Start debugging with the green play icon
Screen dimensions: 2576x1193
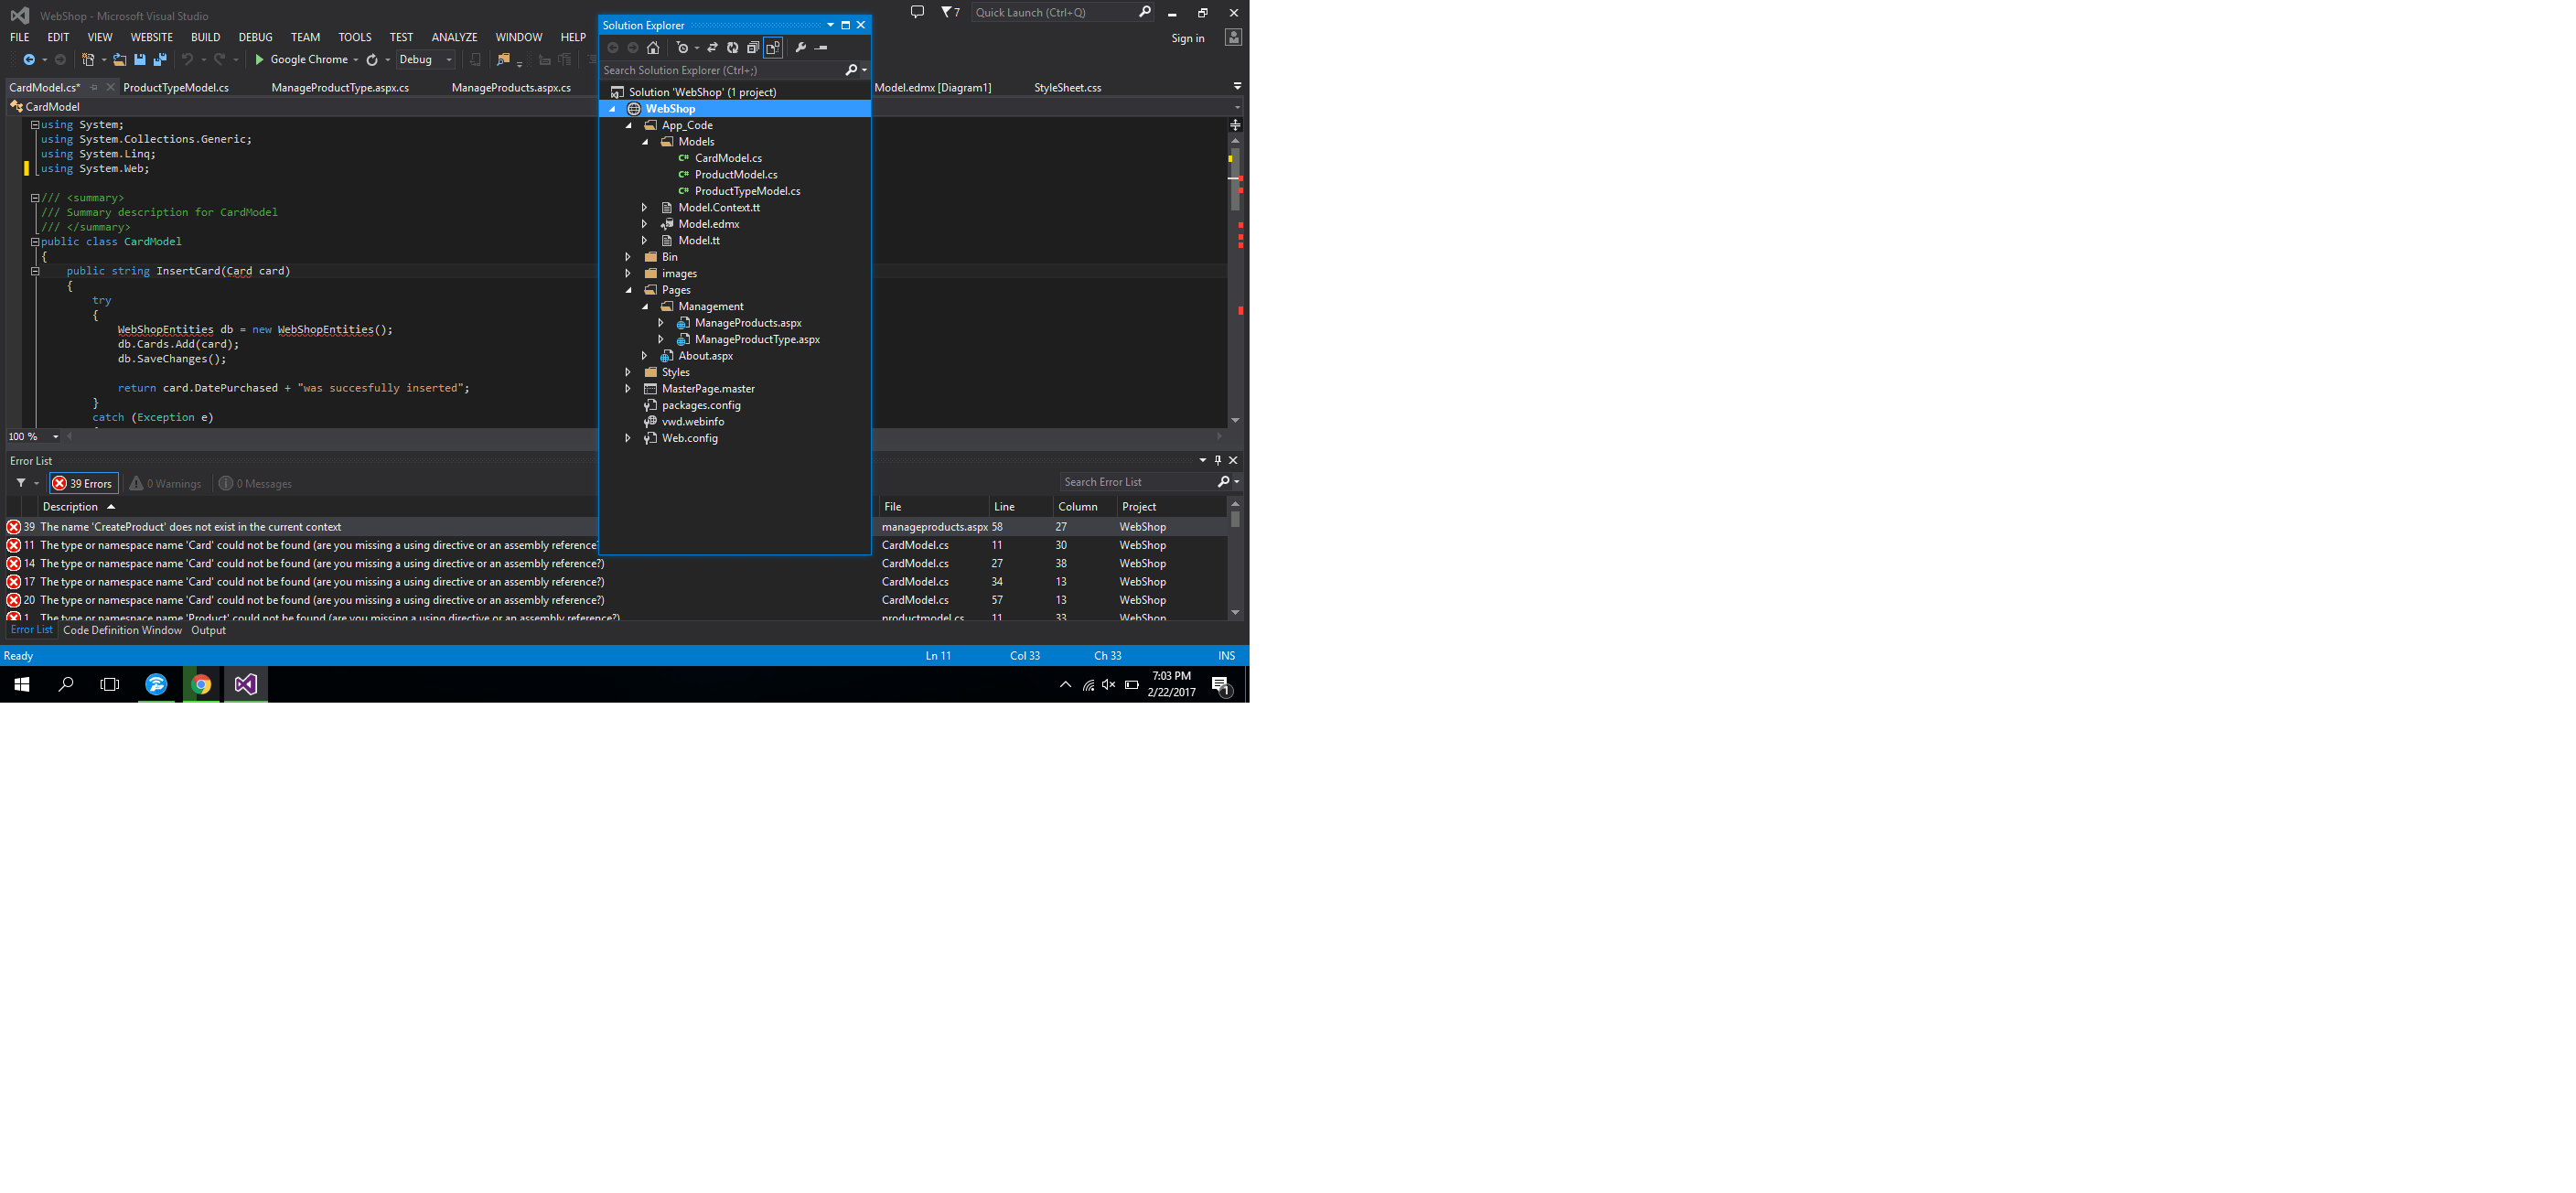tap(260, 60)
